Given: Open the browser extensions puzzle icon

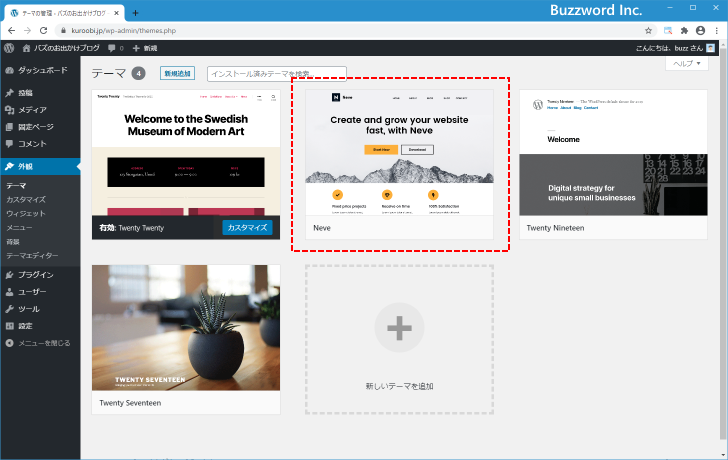Looking at the screenshot, I should pos(684,30).
